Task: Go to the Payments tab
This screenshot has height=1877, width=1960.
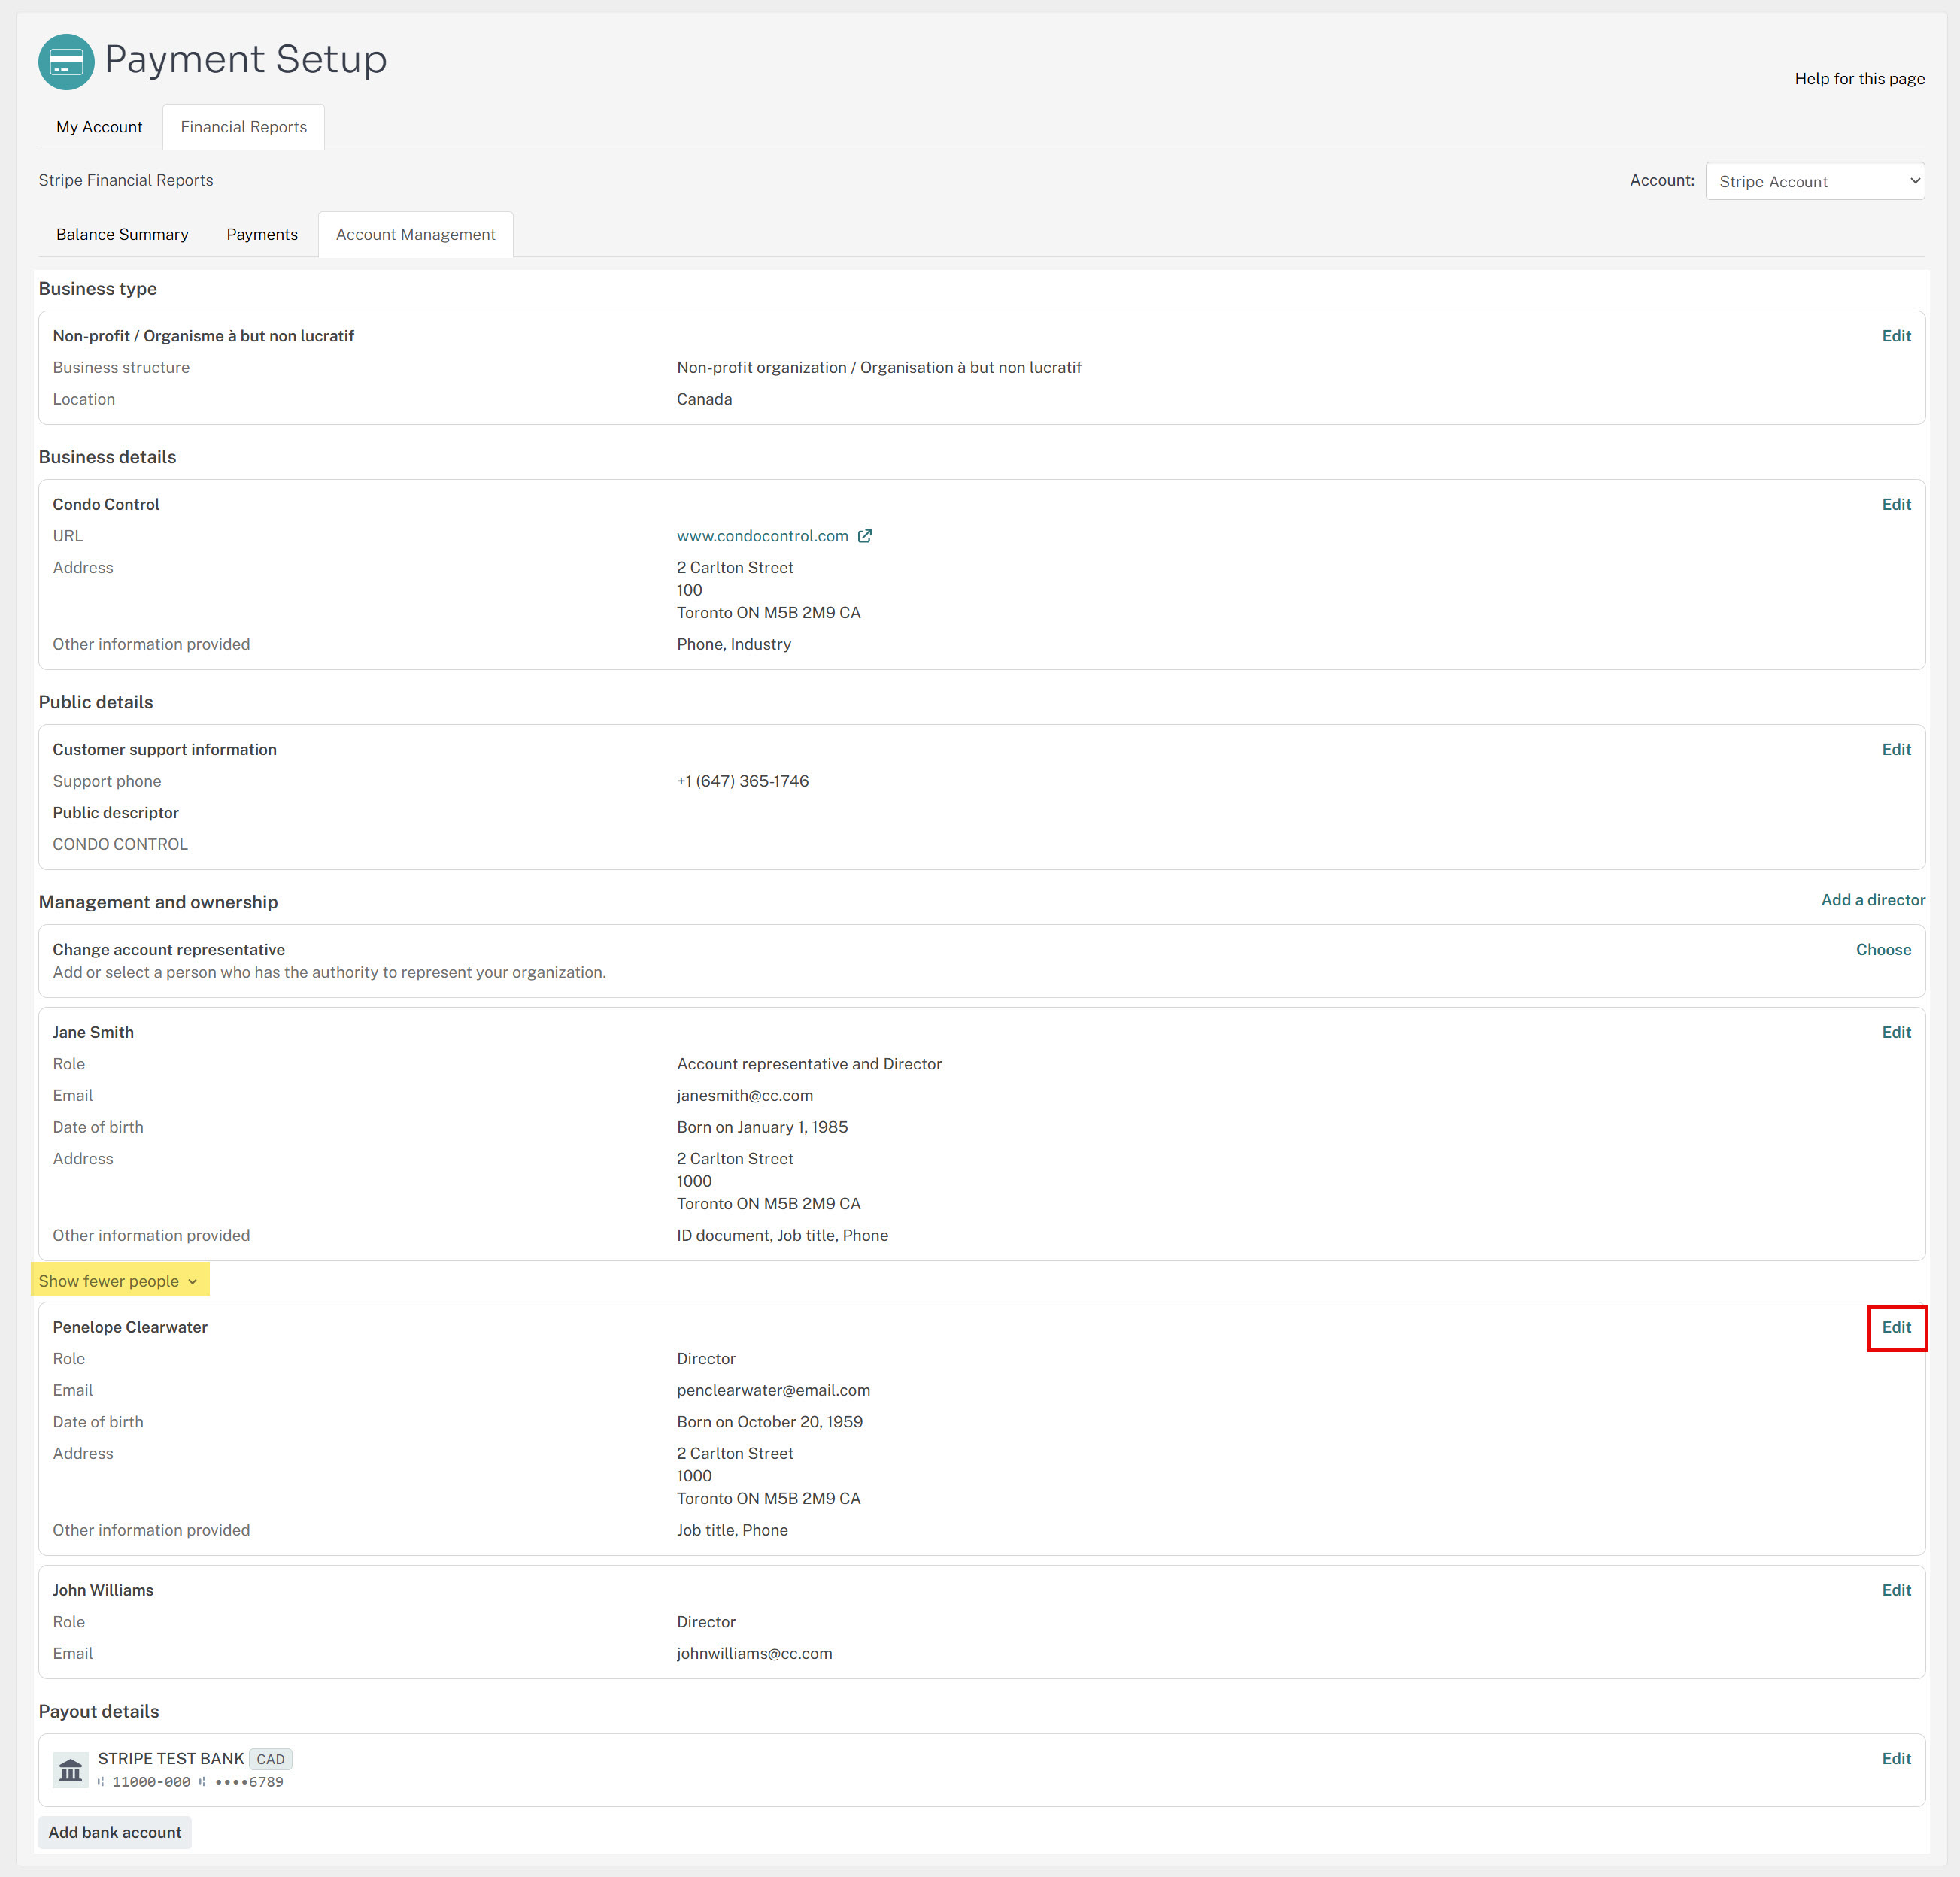Action: point(262,234)
